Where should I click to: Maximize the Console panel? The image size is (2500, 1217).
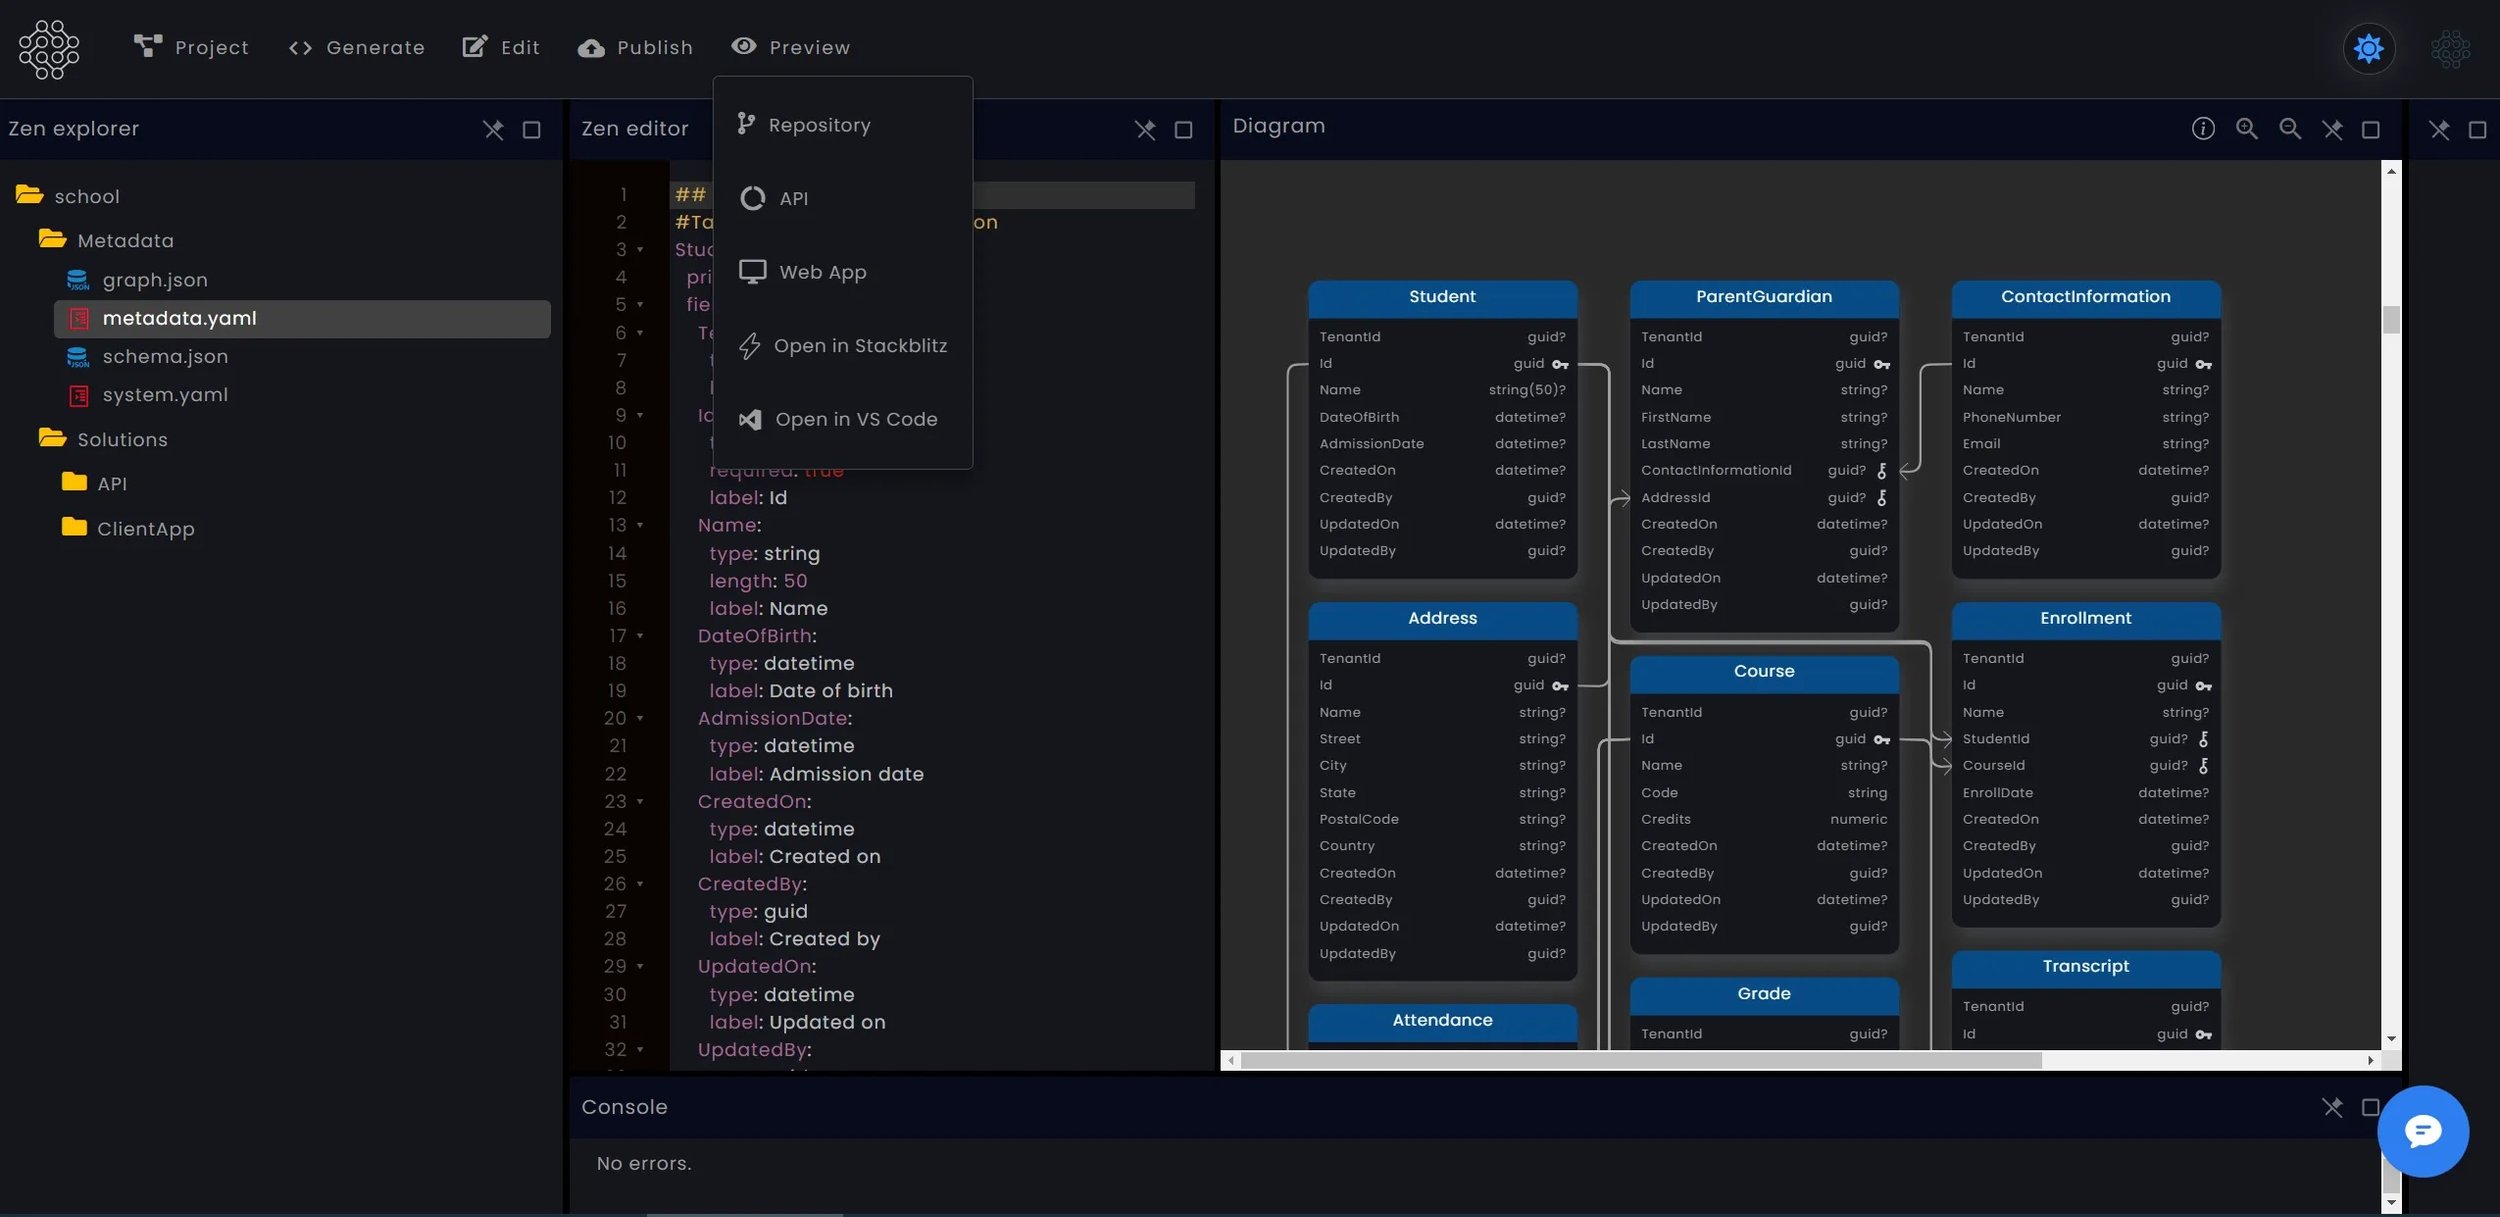coord(2370,1107)
